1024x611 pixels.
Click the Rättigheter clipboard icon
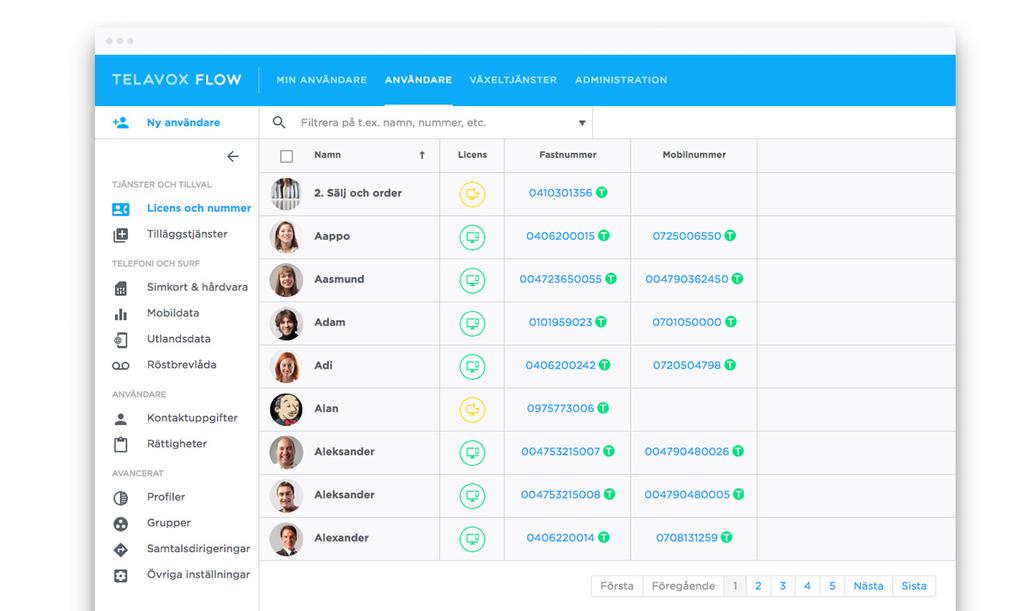(x=121, y=445)
